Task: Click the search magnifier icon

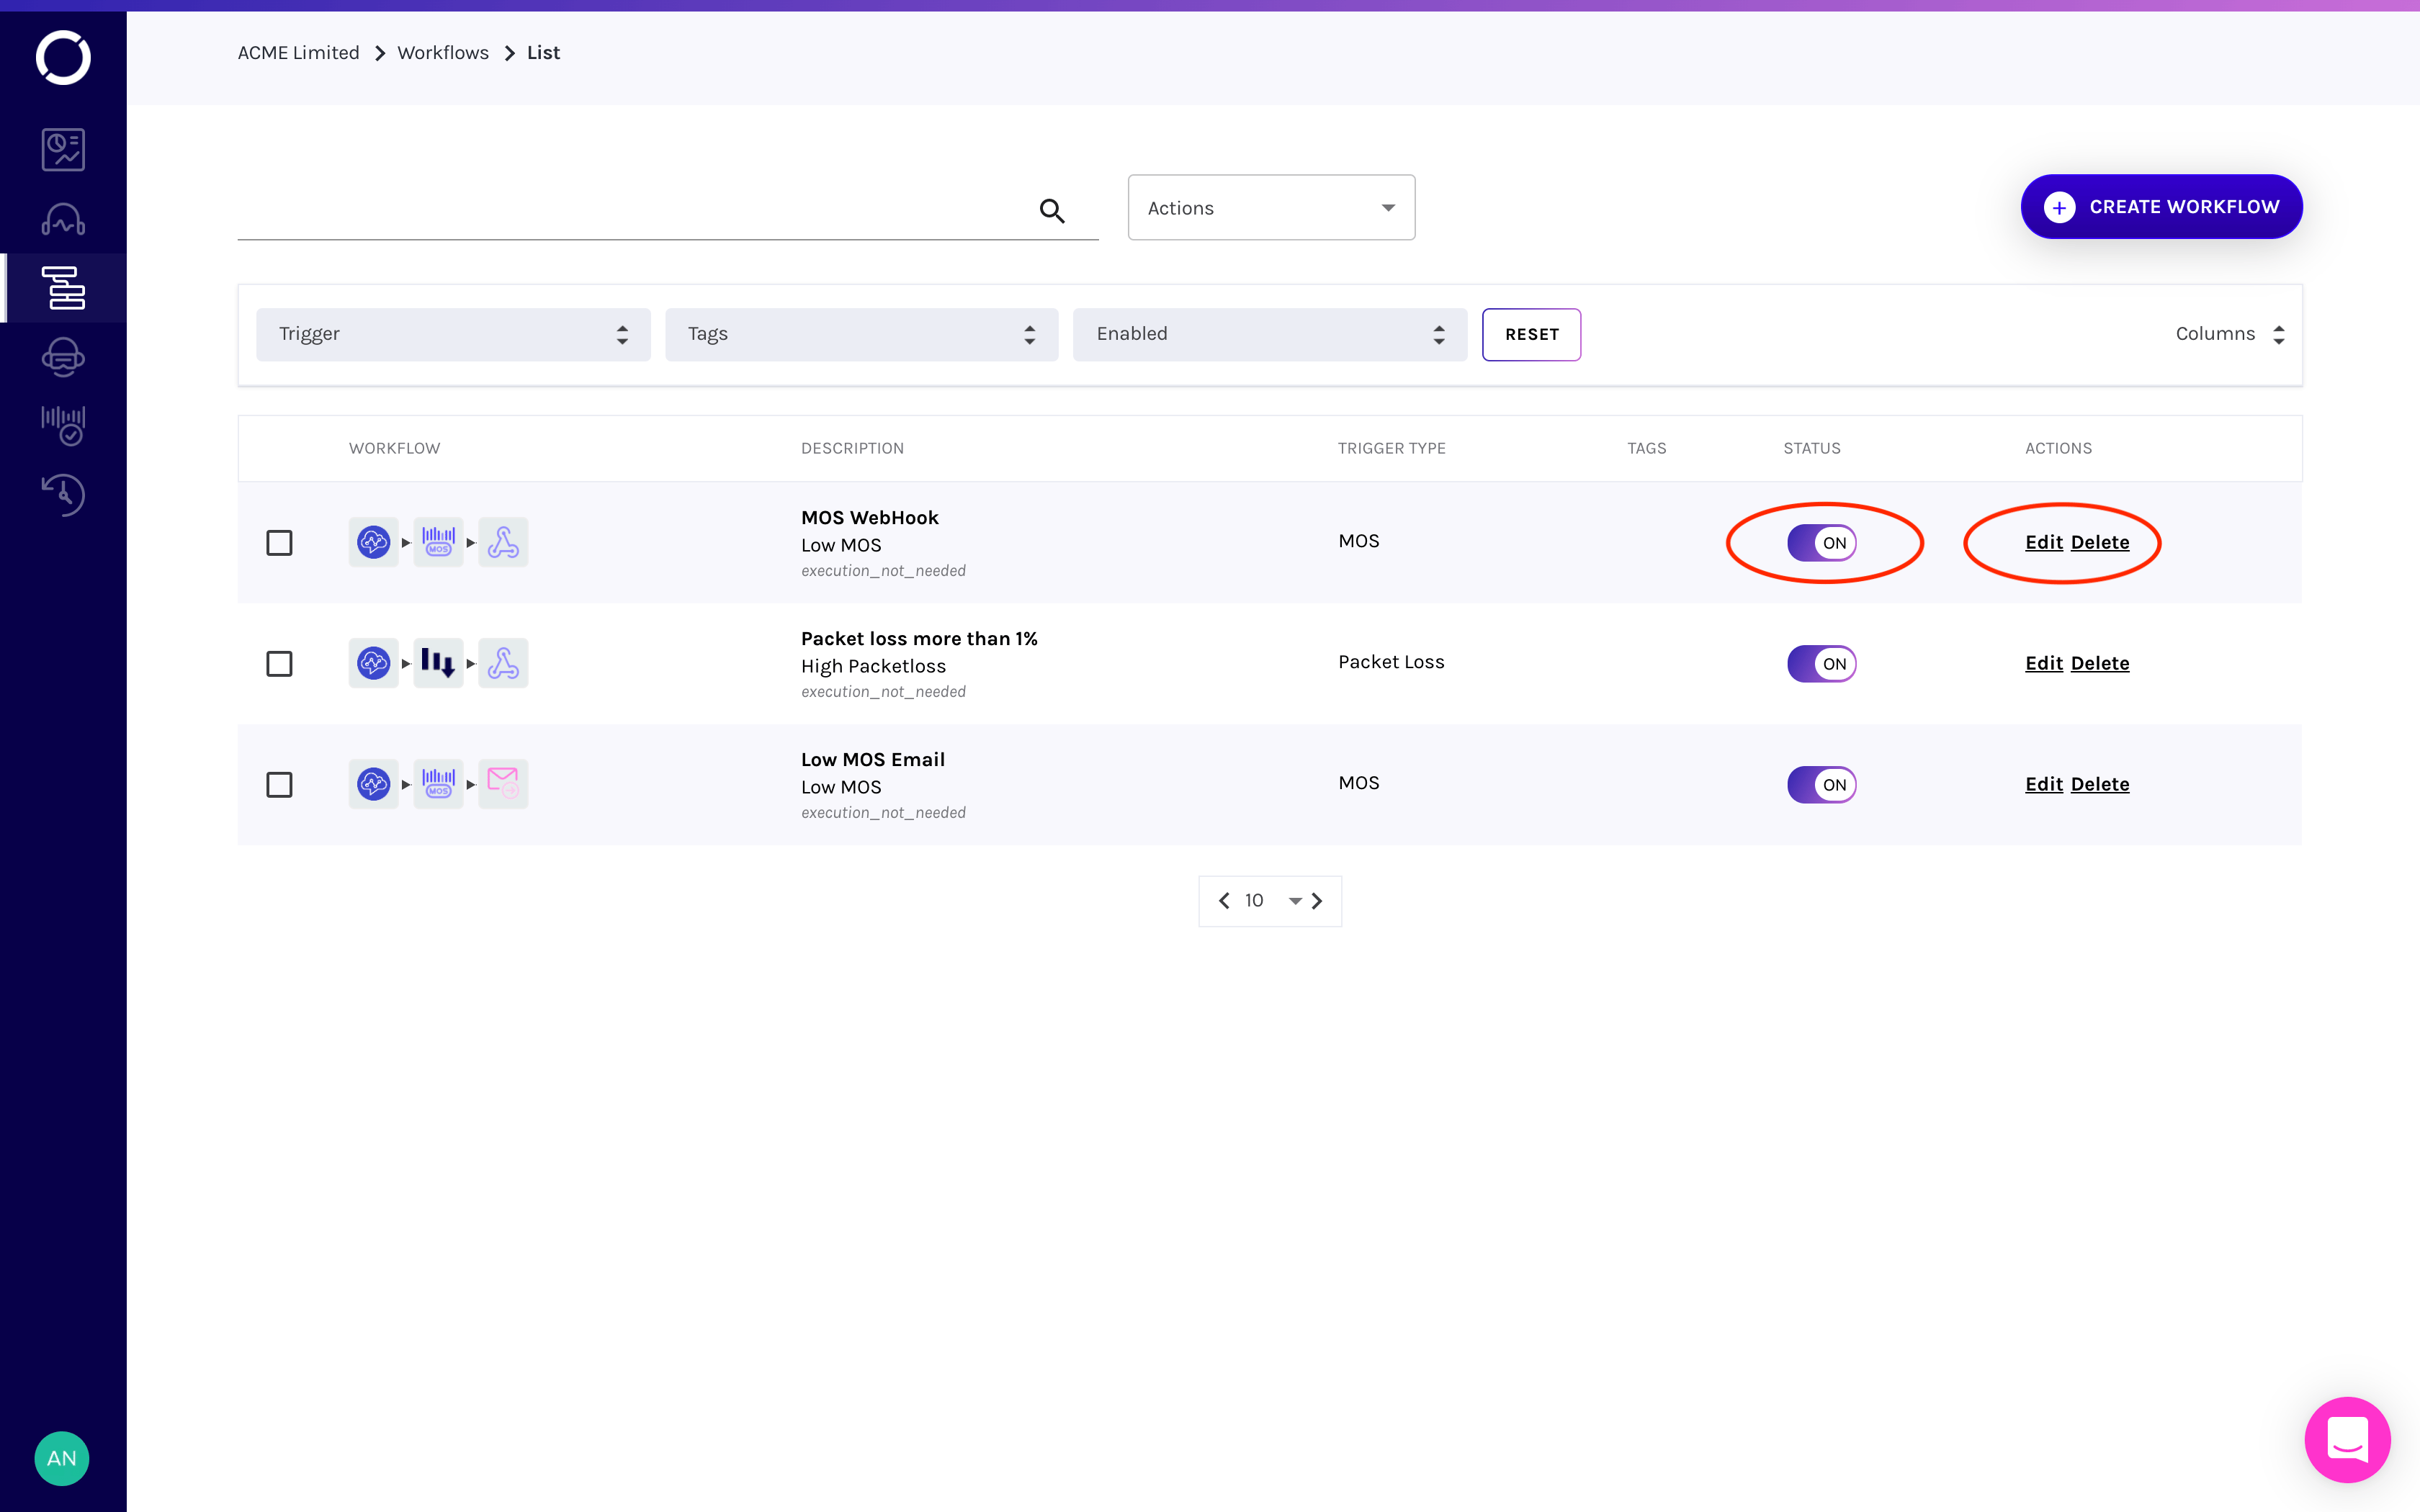Action: coord(1051,210)
